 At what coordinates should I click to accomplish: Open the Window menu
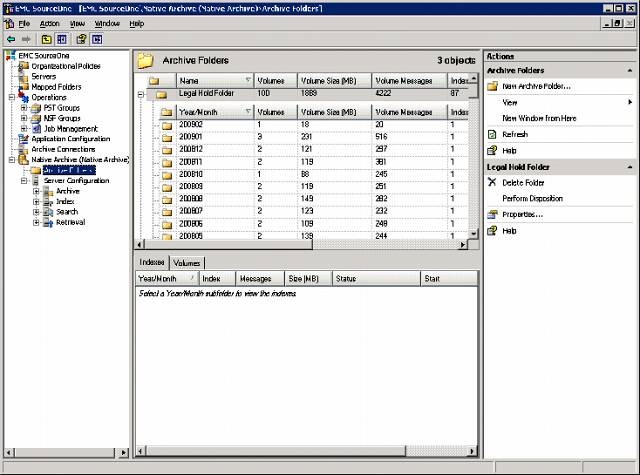(x=107, y=24)
